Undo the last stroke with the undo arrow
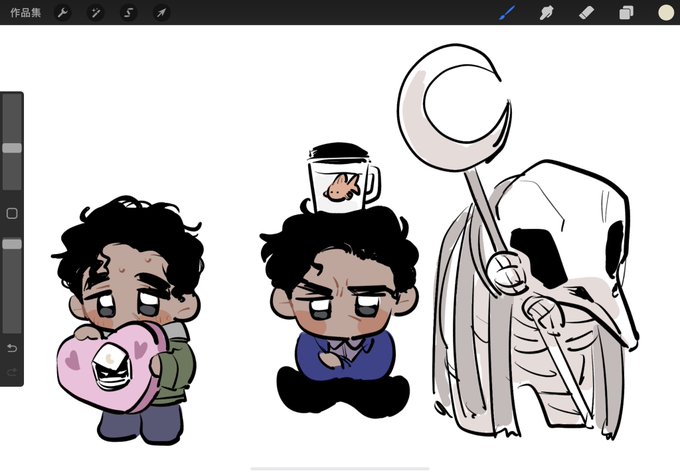 click(x=12, y=348)
